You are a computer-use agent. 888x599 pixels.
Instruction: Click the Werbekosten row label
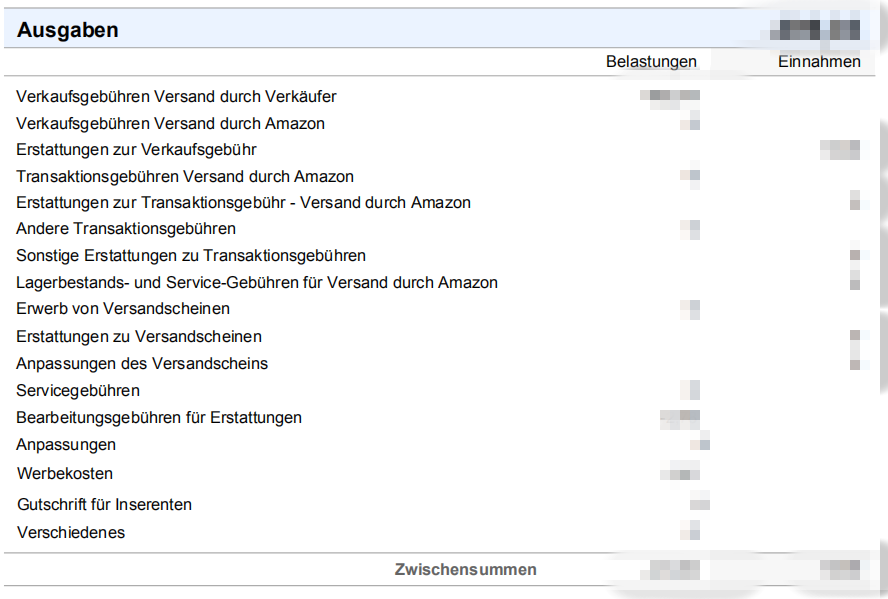(65, 474)
